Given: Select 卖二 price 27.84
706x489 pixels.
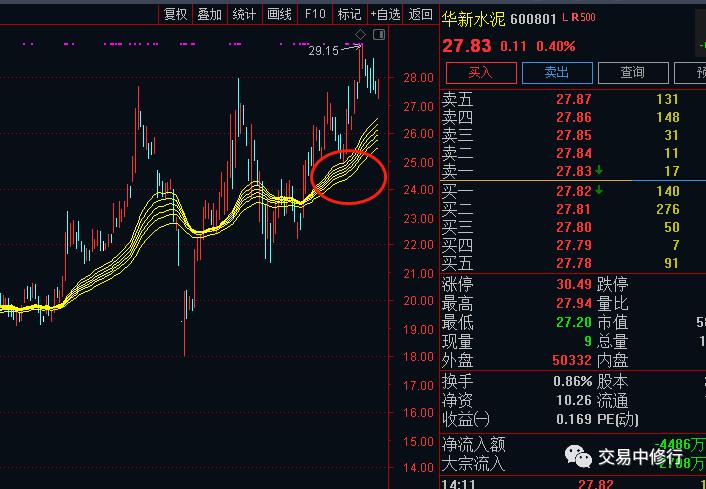Looking at the screenshot, I should (x=573, y=153).
